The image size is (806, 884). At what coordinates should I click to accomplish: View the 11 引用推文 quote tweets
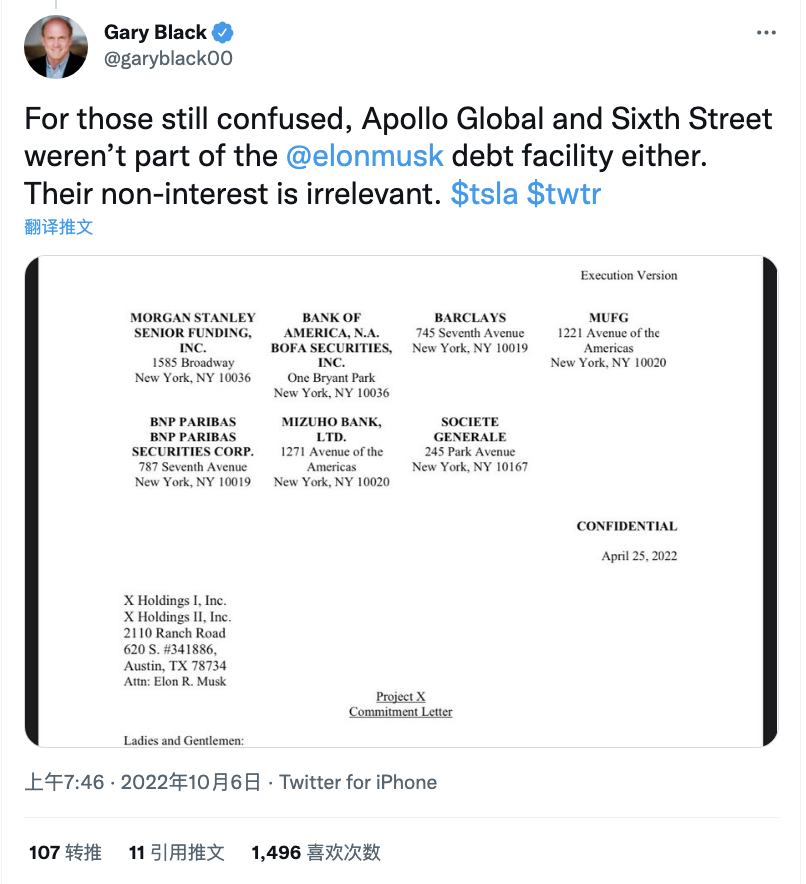[177, 852]
